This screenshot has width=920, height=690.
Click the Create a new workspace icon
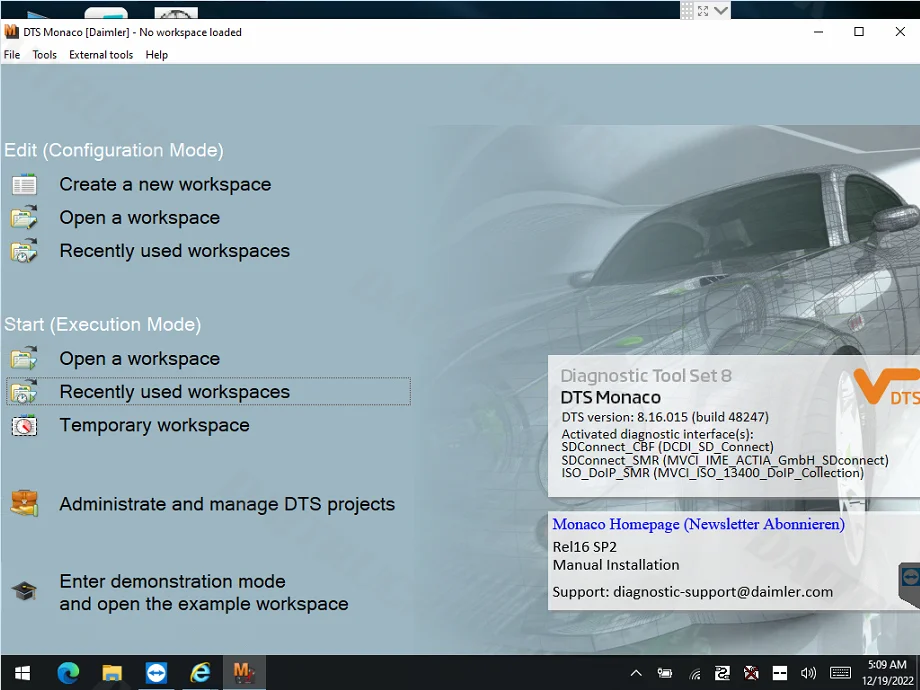(24, 185)
